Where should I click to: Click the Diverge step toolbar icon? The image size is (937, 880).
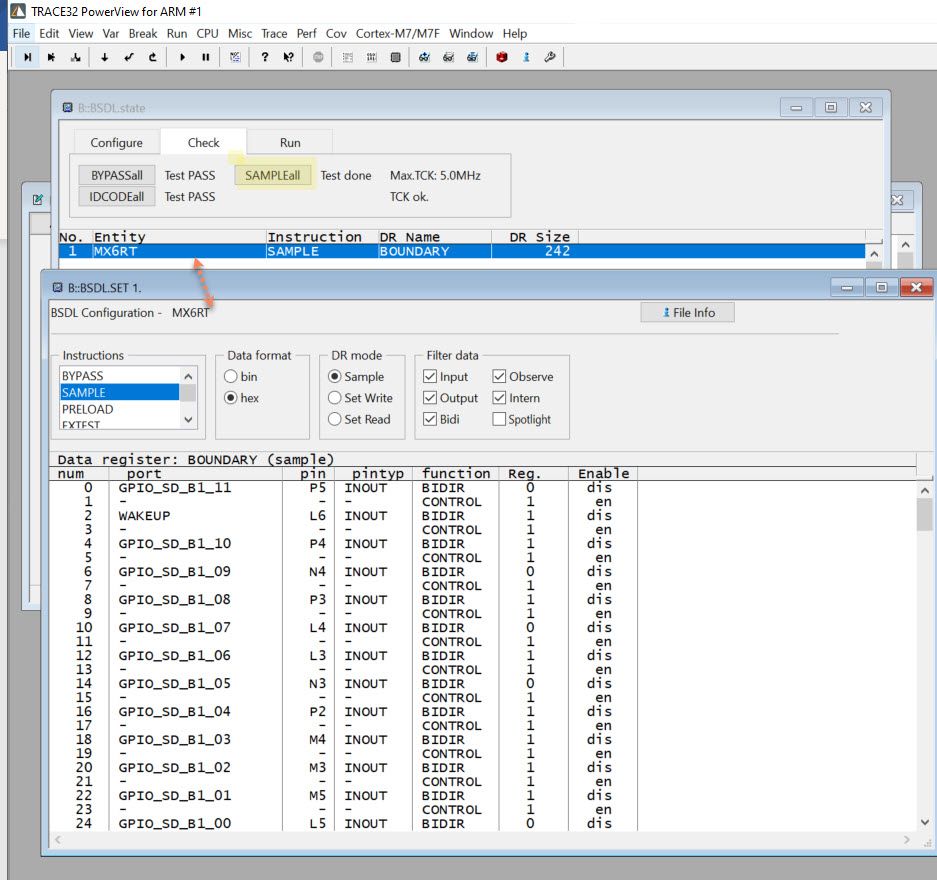[75, 57]
